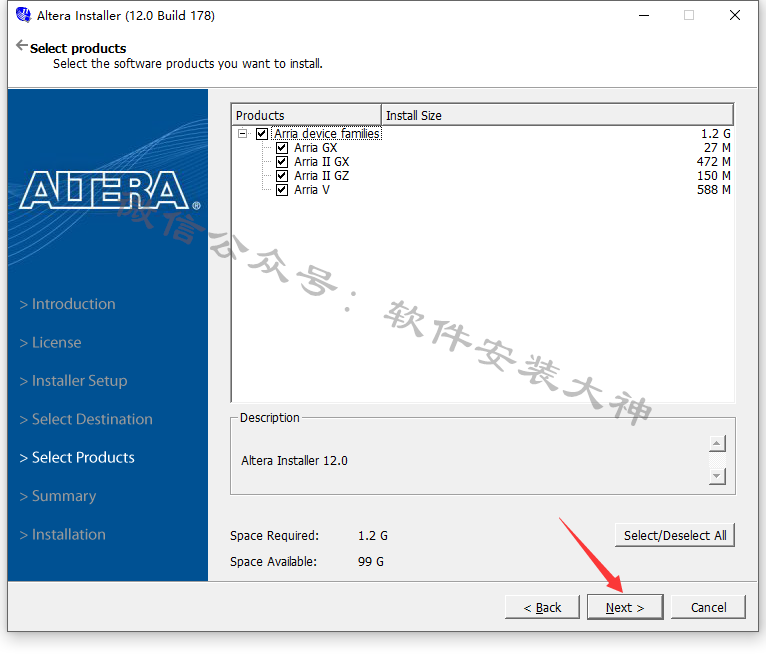
Task: Click the Select Destination step
Action: click(86, 419)
